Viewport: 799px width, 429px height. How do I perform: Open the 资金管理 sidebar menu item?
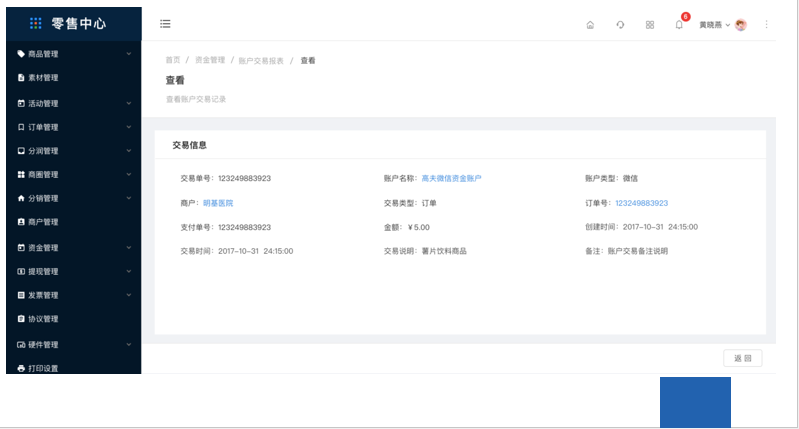click(x=73, y=248)
